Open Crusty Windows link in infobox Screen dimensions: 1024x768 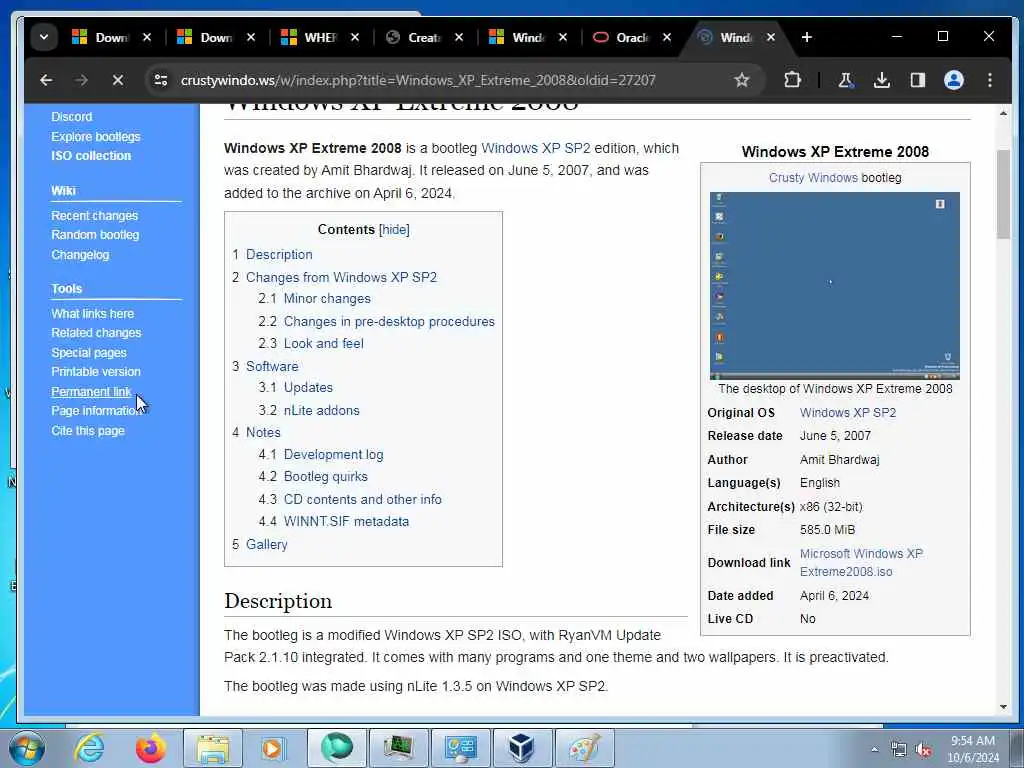point(813,178)
